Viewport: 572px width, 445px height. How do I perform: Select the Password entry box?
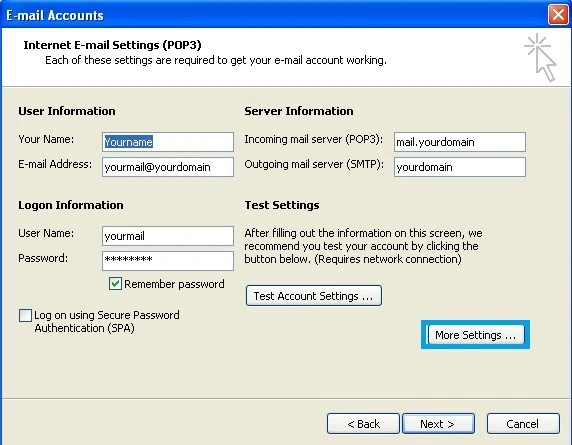168,261
